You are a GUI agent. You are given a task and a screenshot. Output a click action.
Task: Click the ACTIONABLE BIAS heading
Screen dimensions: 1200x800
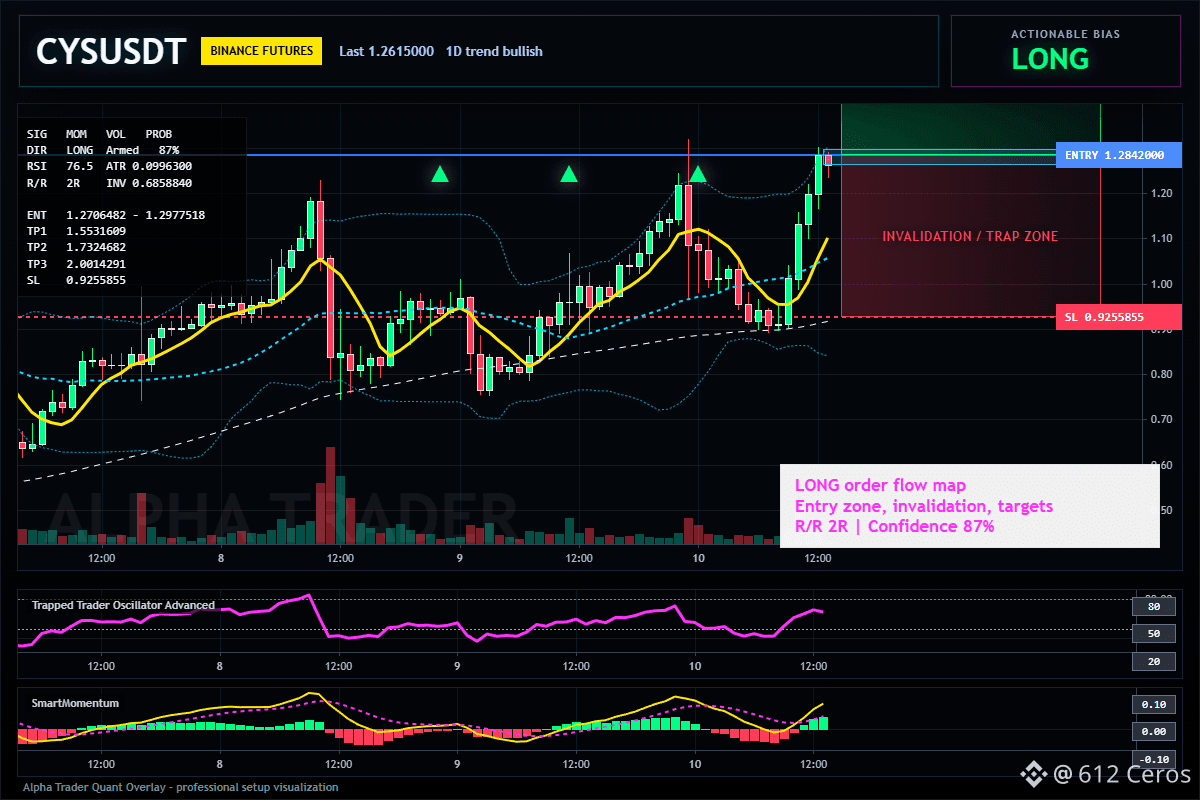click(x=1065, y=34)
